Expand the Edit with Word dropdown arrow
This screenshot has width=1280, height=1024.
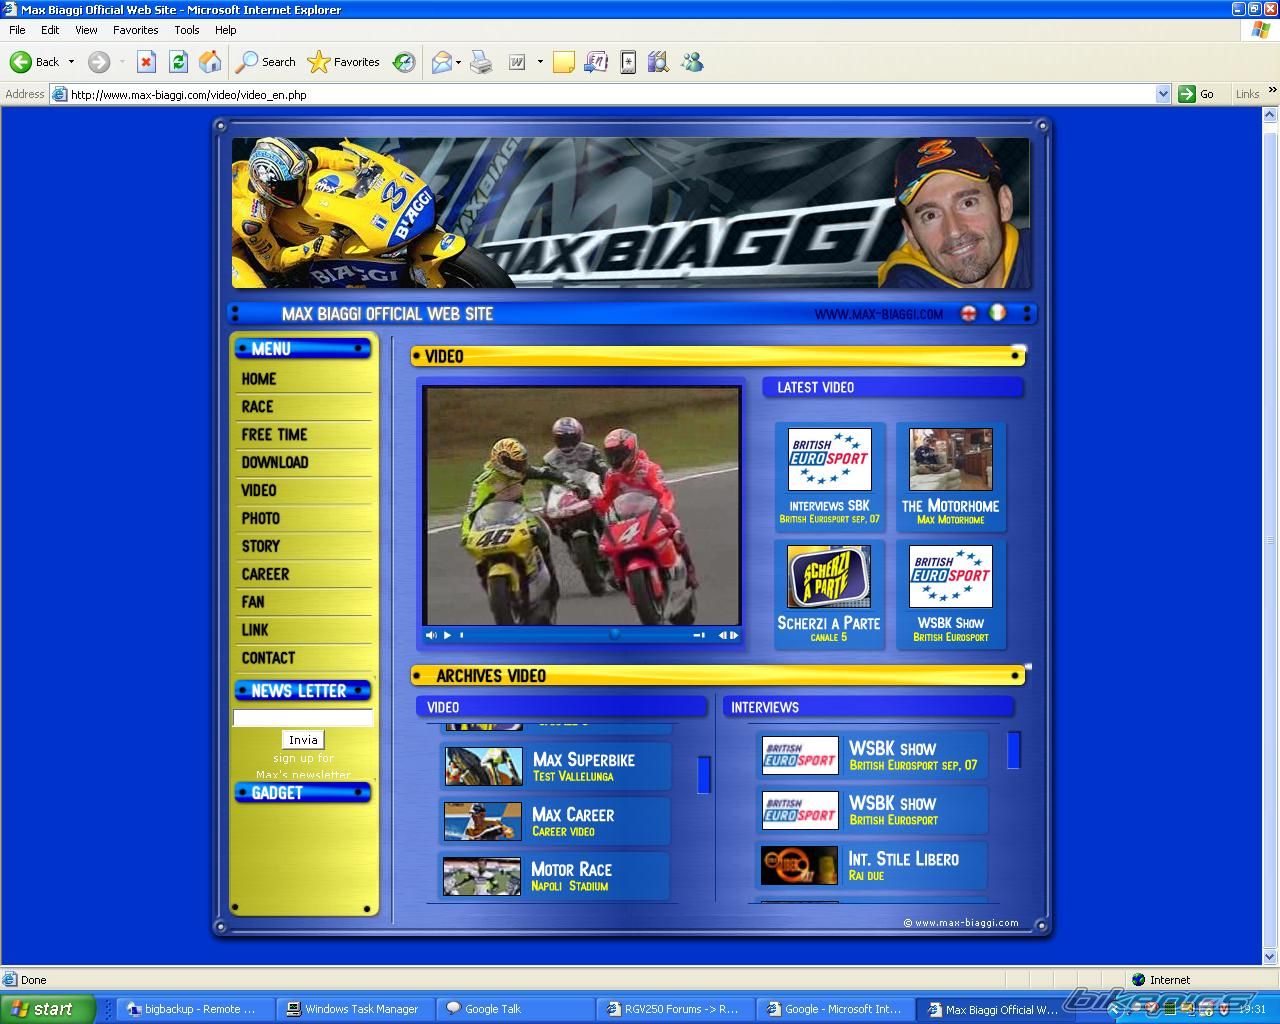click(540, 62)
